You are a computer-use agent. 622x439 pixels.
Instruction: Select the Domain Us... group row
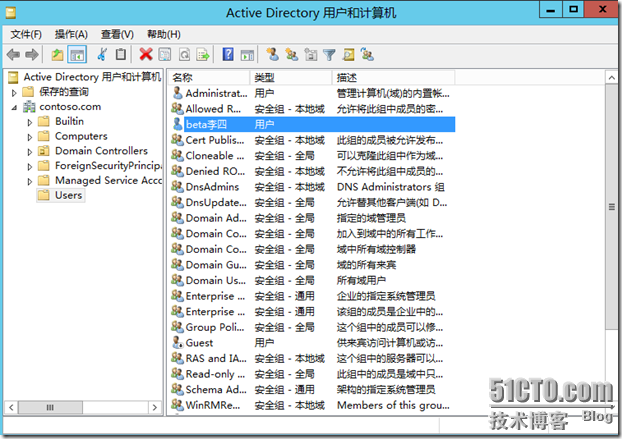[x=313, y=280]
